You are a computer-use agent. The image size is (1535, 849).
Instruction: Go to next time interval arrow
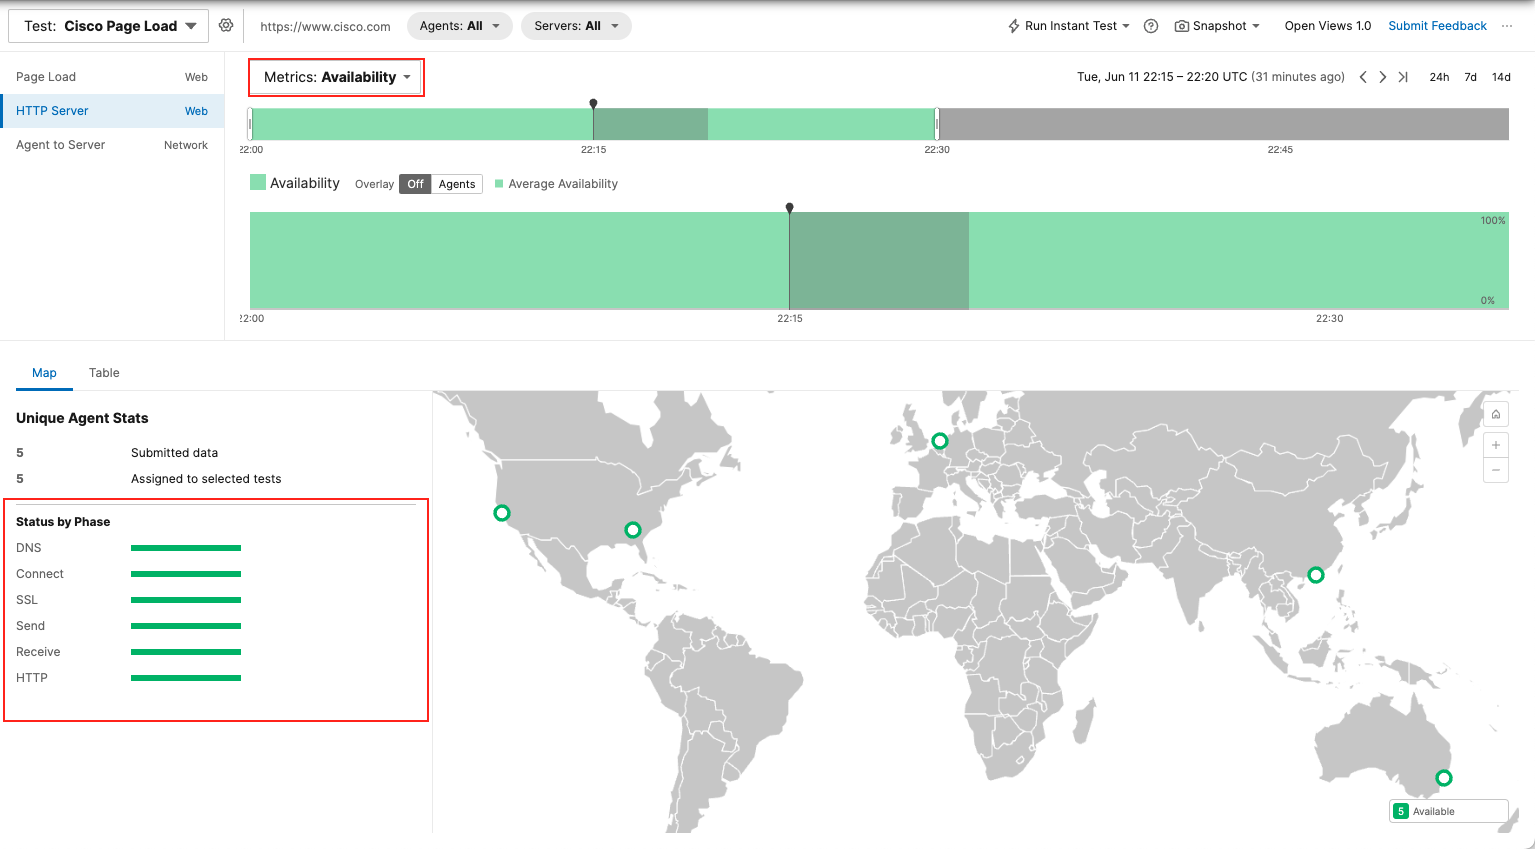point(1383,77)
